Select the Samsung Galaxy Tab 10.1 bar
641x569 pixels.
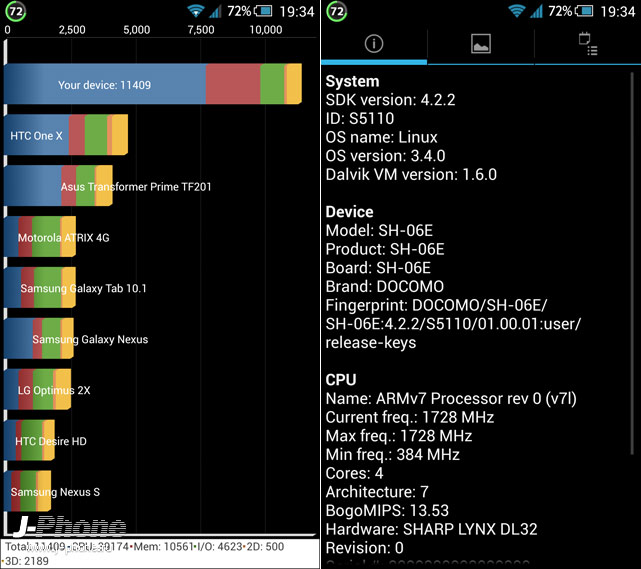coord(40,287)
